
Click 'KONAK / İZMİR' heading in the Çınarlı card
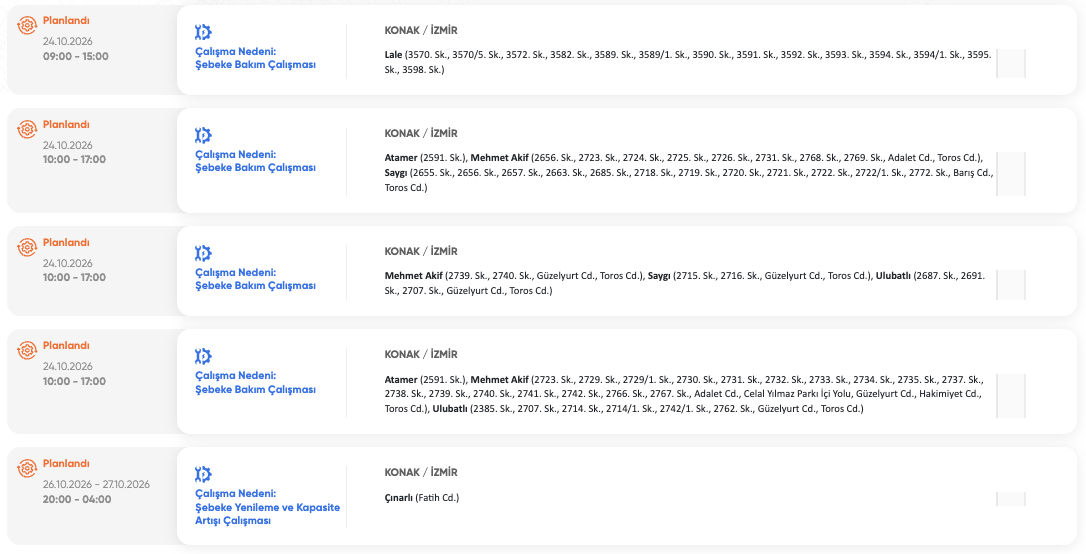(421, 472)
